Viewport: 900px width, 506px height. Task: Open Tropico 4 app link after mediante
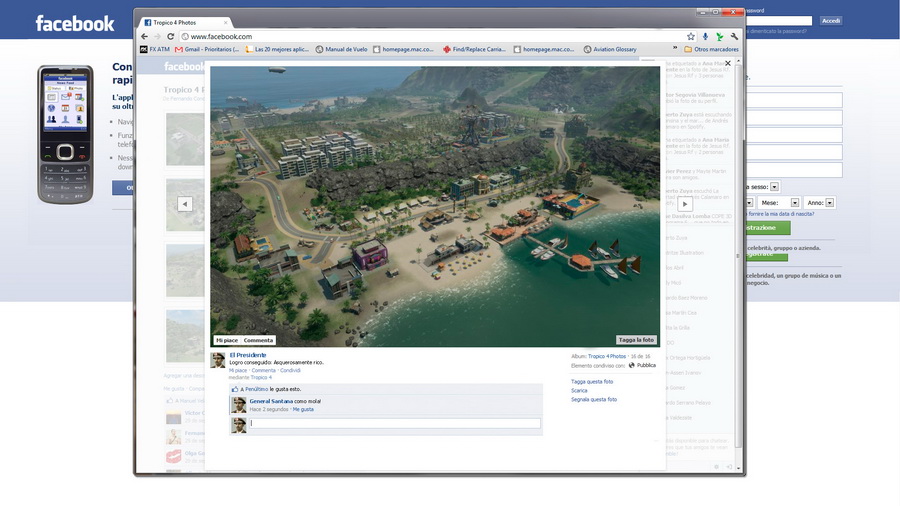click(261, 377)
